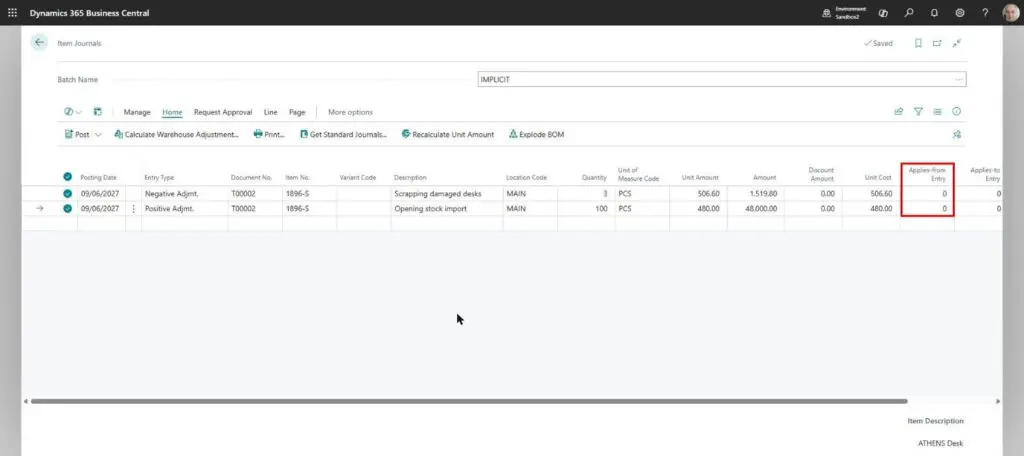
Task: Bookmark this page icon
Action: (918, 43)
